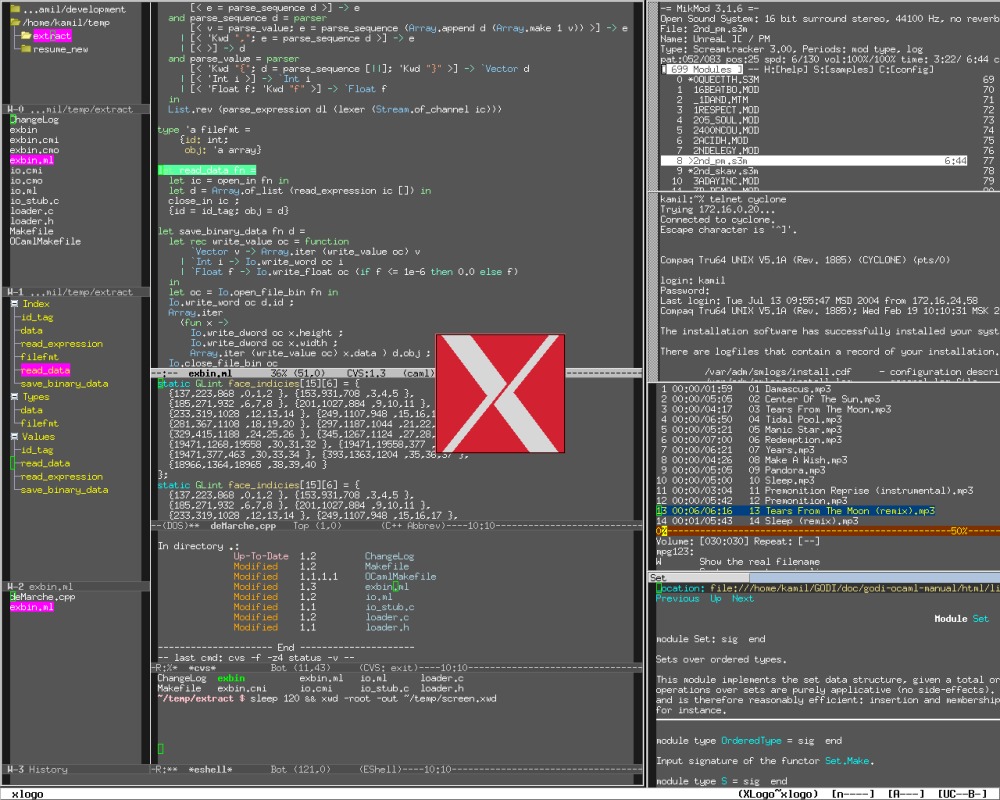Open ChangeLog in the ECB sources list

point(34,119)
